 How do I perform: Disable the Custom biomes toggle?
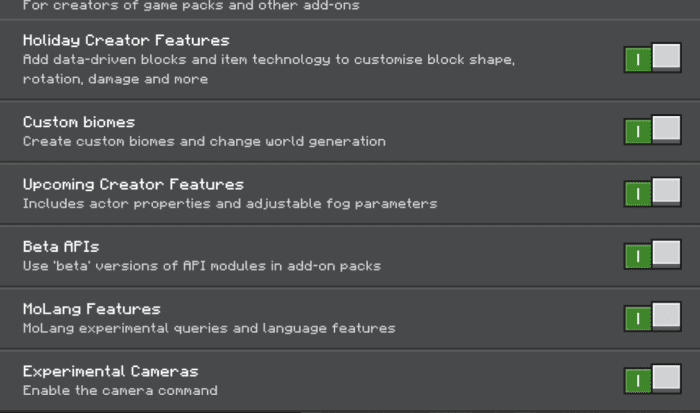(x=652, y=130)
